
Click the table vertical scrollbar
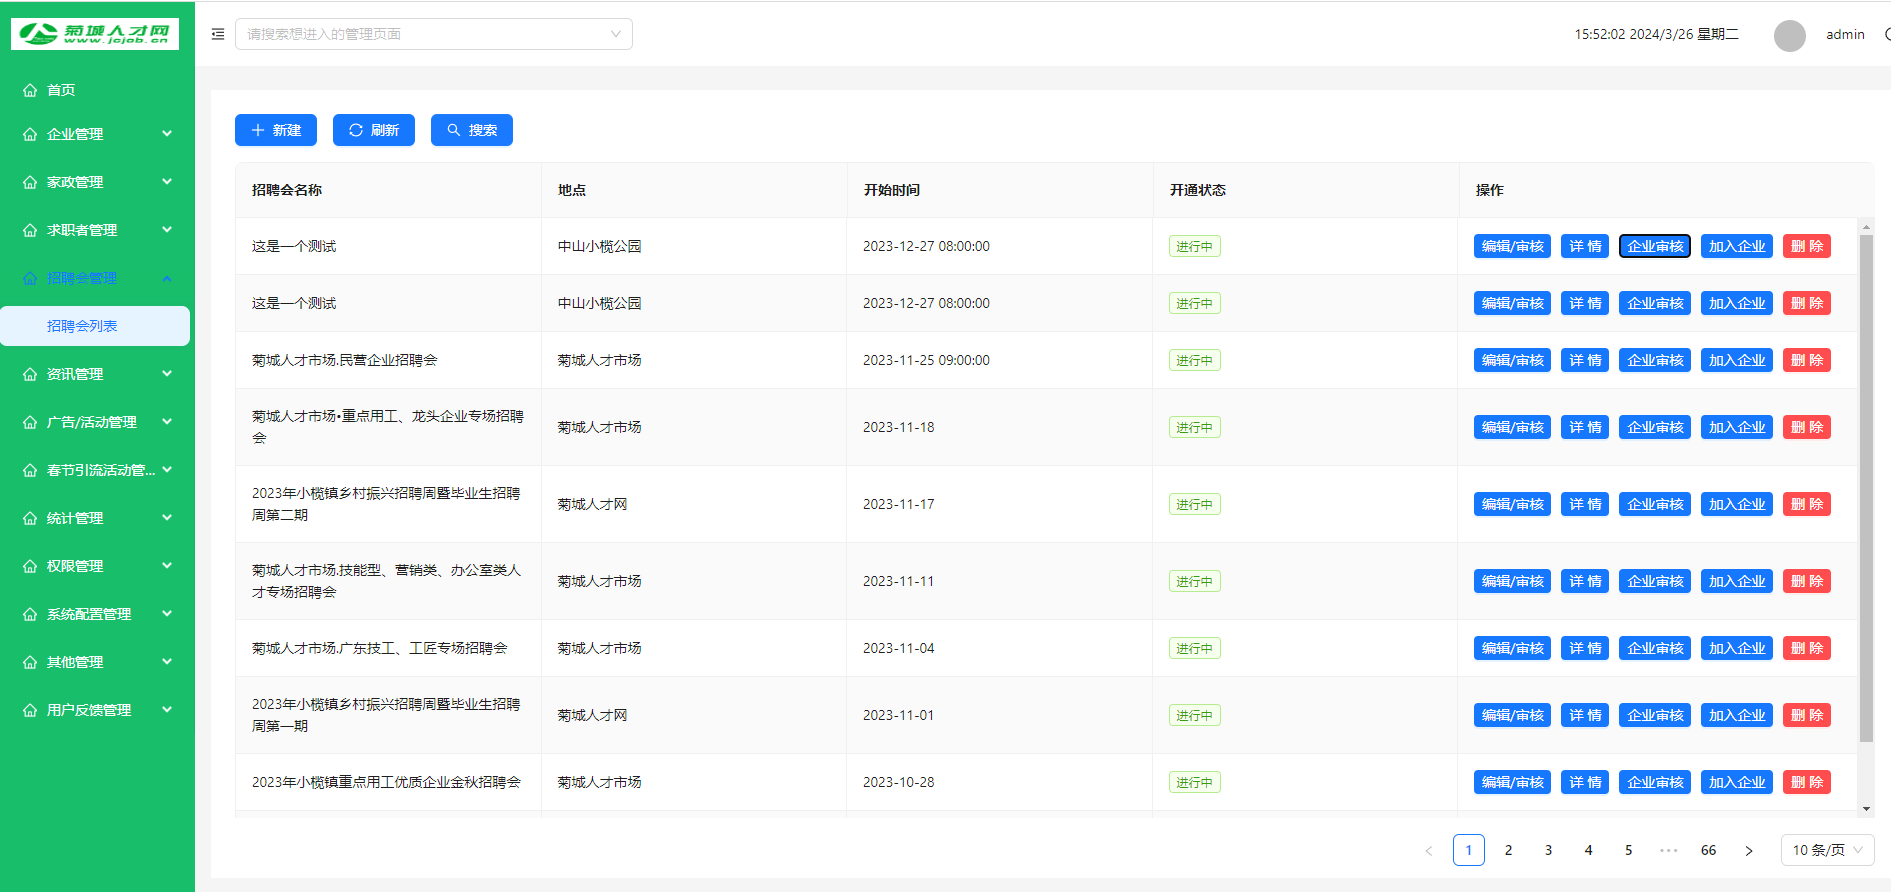[x=1865, y=488]
